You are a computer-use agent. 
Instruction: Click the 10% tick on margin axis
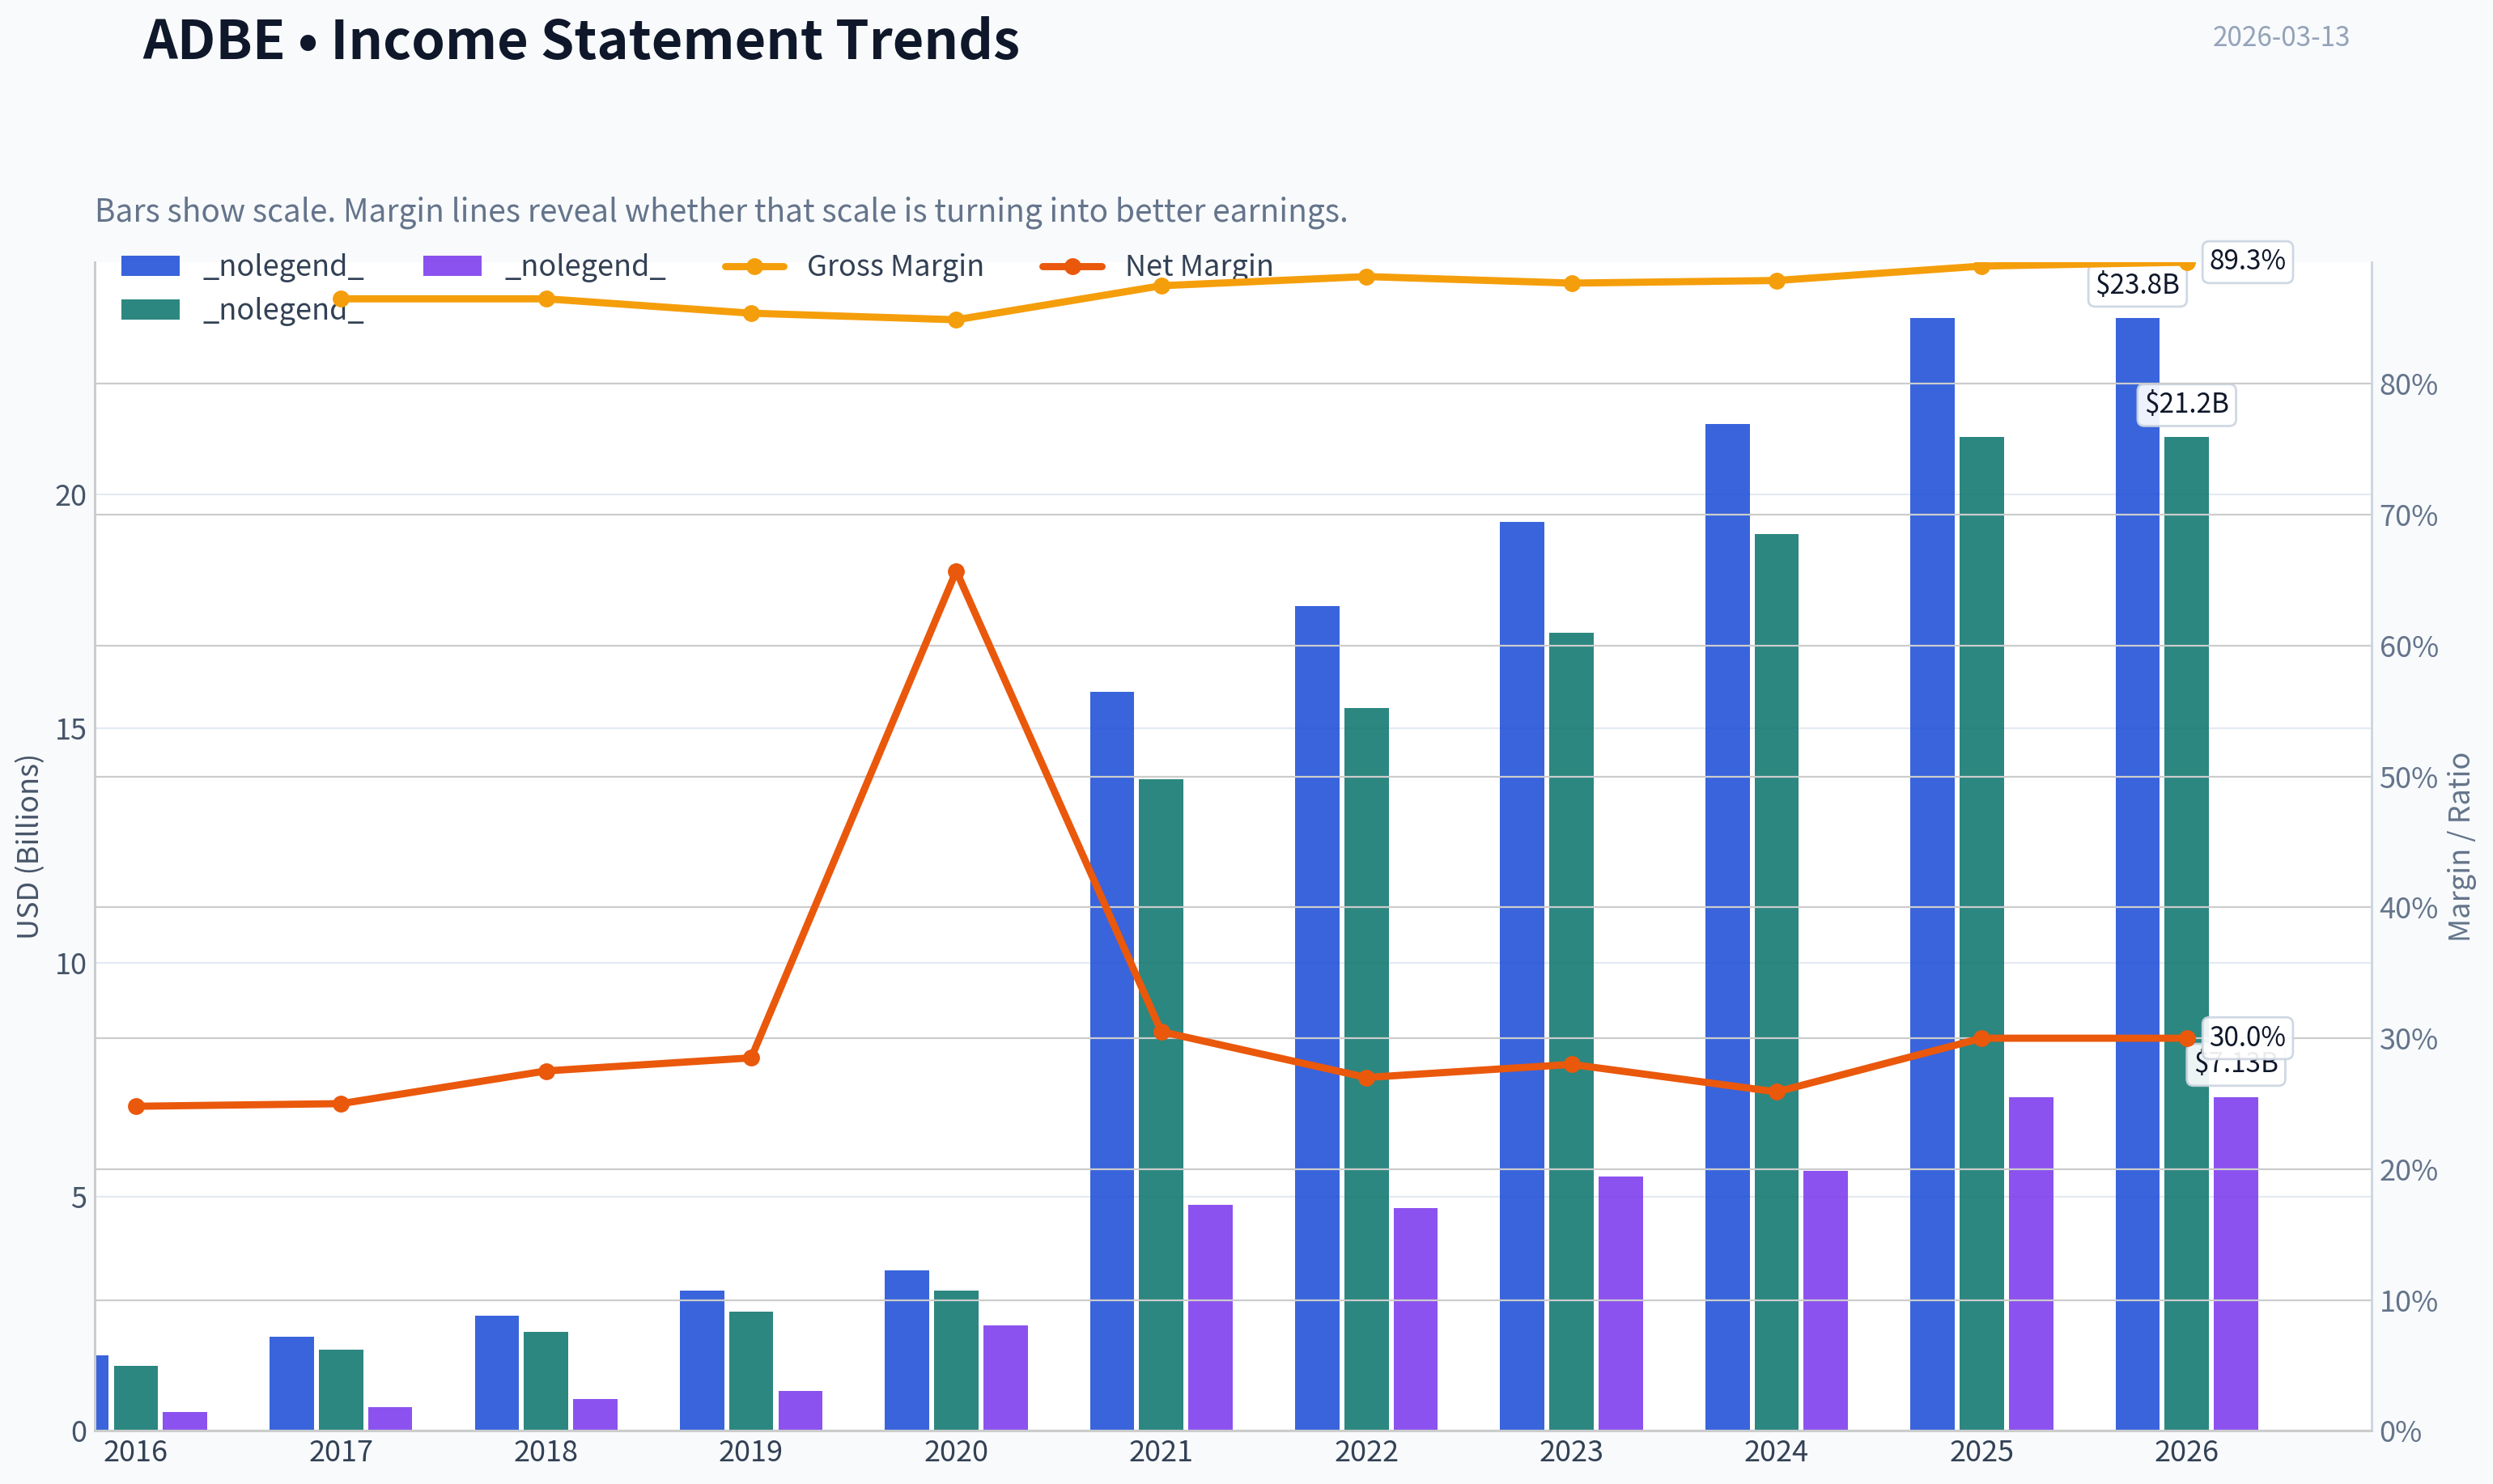[x=2408, y=1302]
